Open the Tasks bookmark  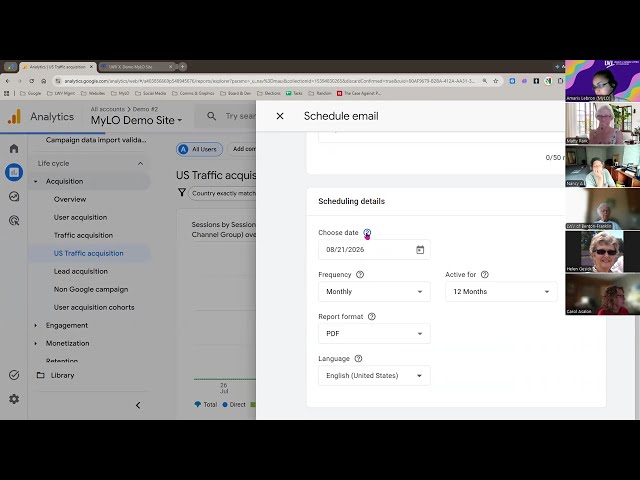(x=294, y=93)
